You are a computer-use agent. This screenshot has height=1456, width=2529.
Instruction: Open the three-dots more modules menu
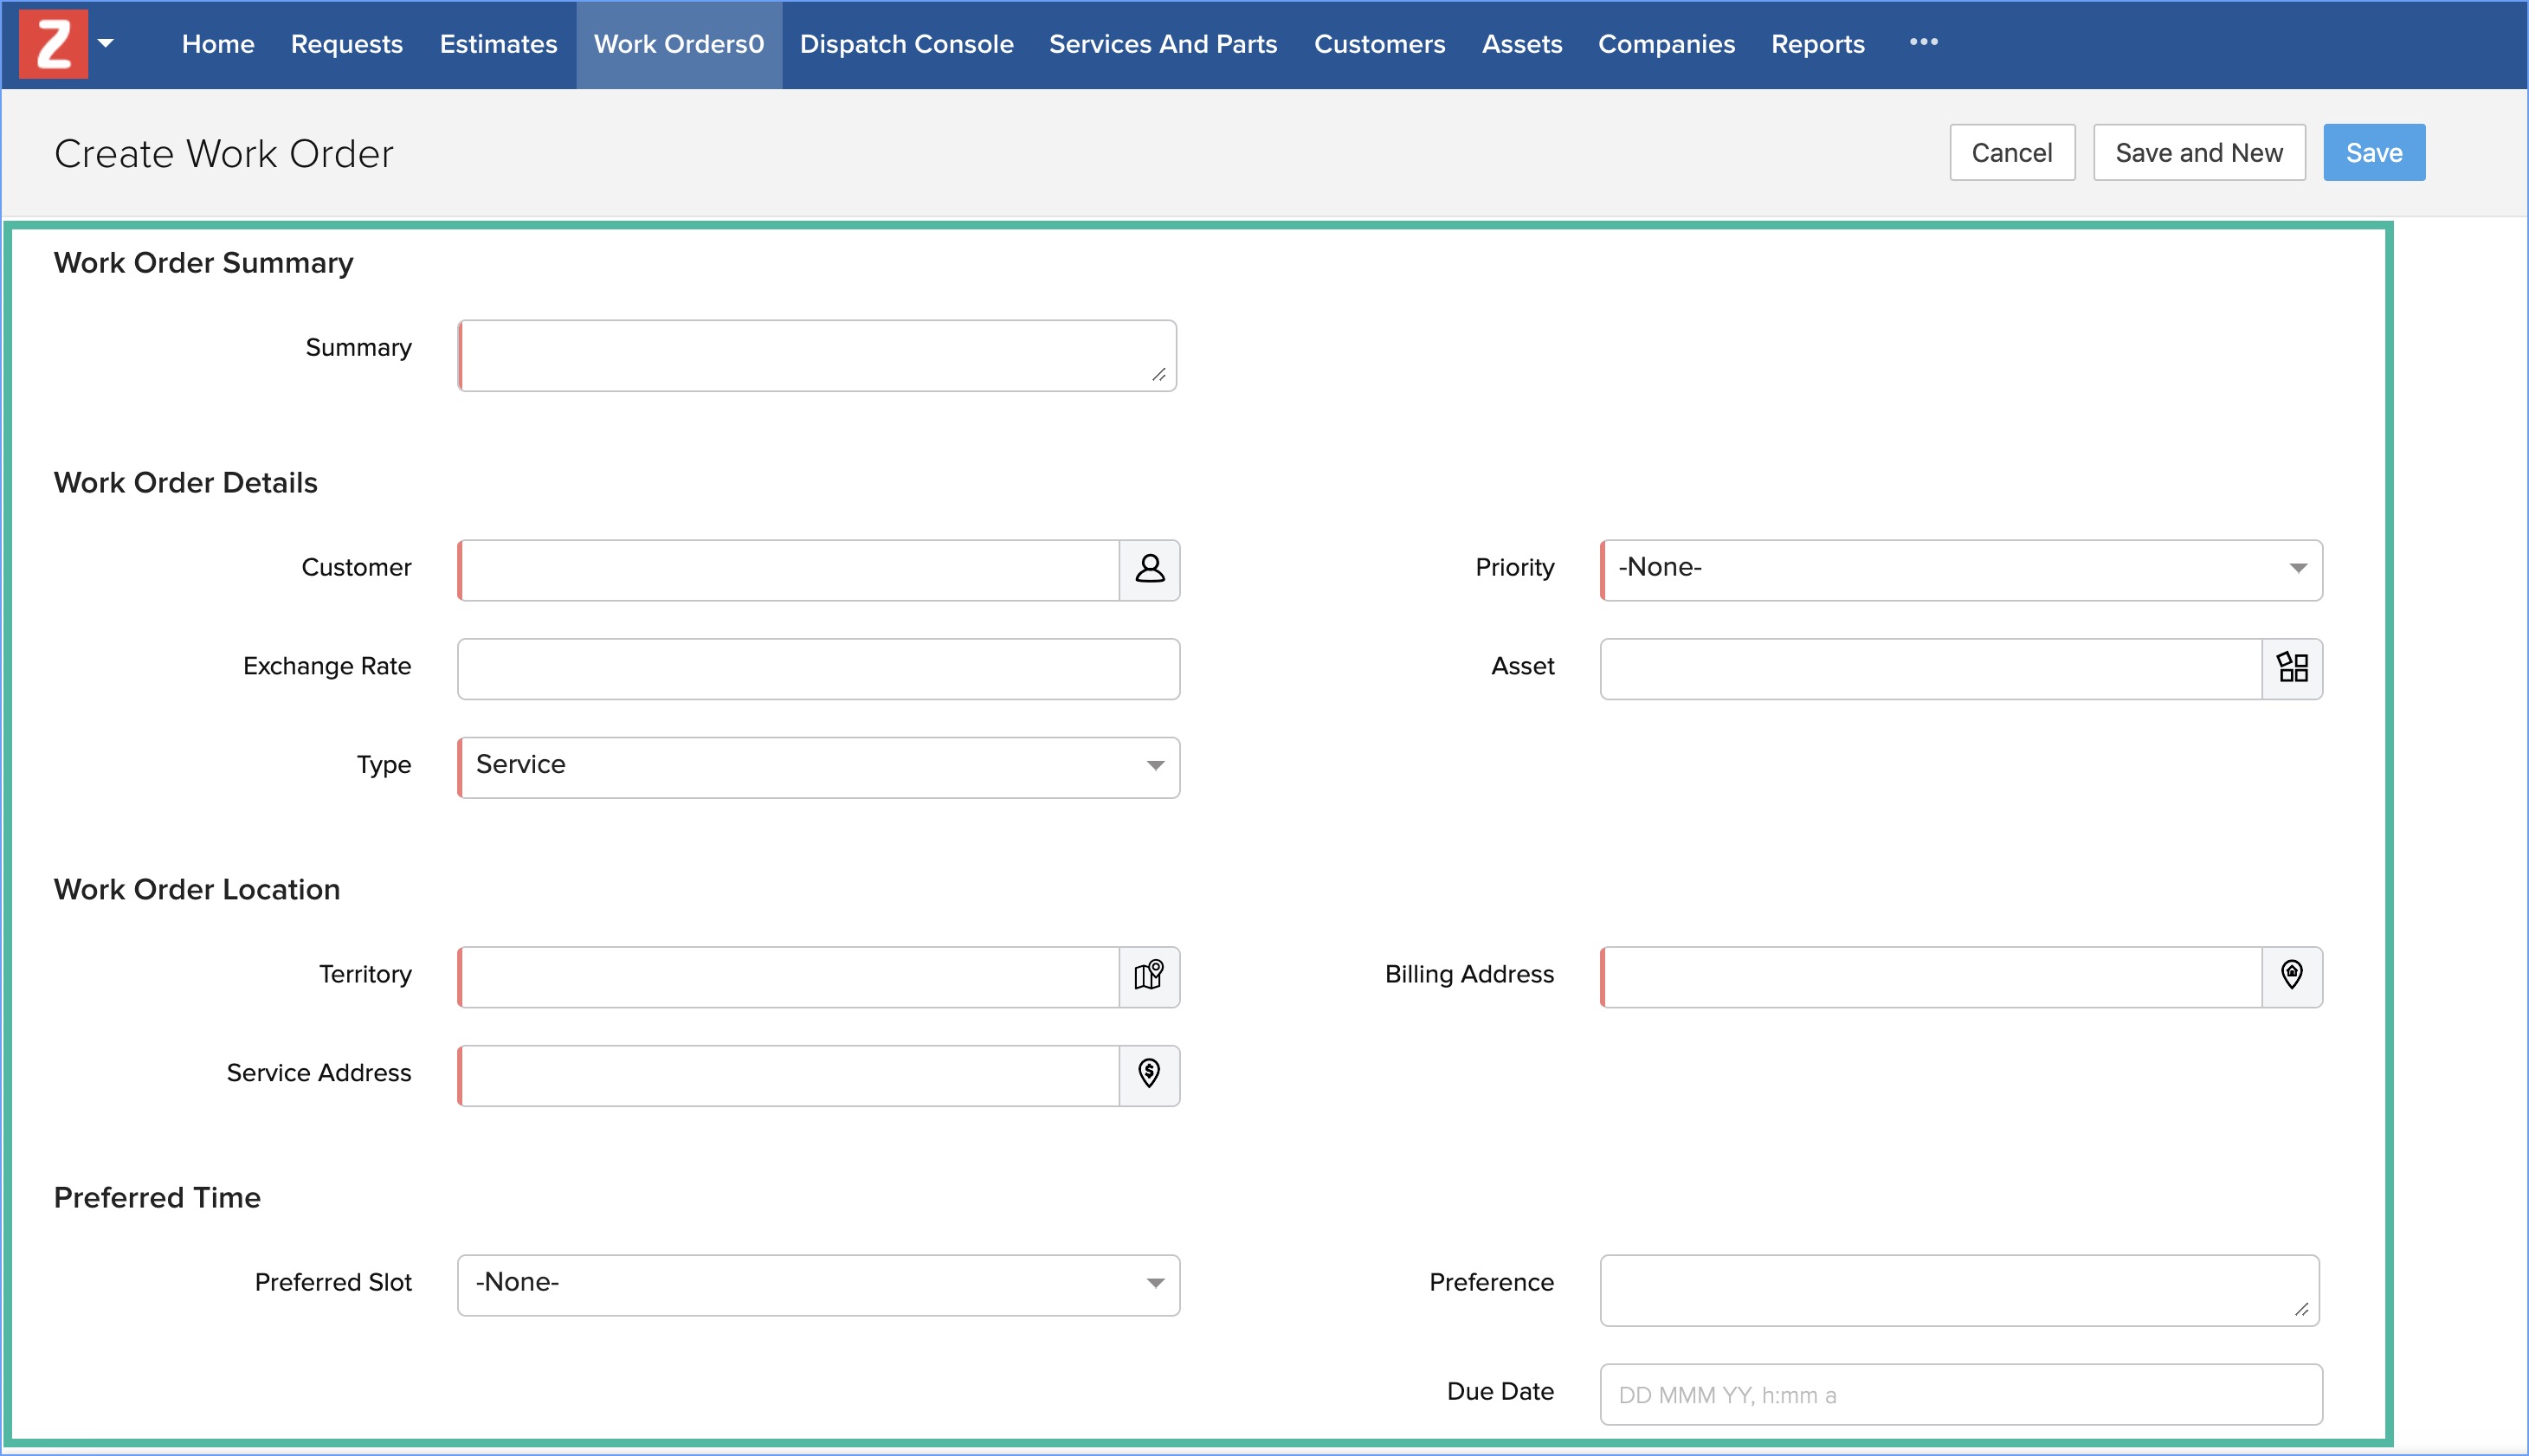[1922, 43]
